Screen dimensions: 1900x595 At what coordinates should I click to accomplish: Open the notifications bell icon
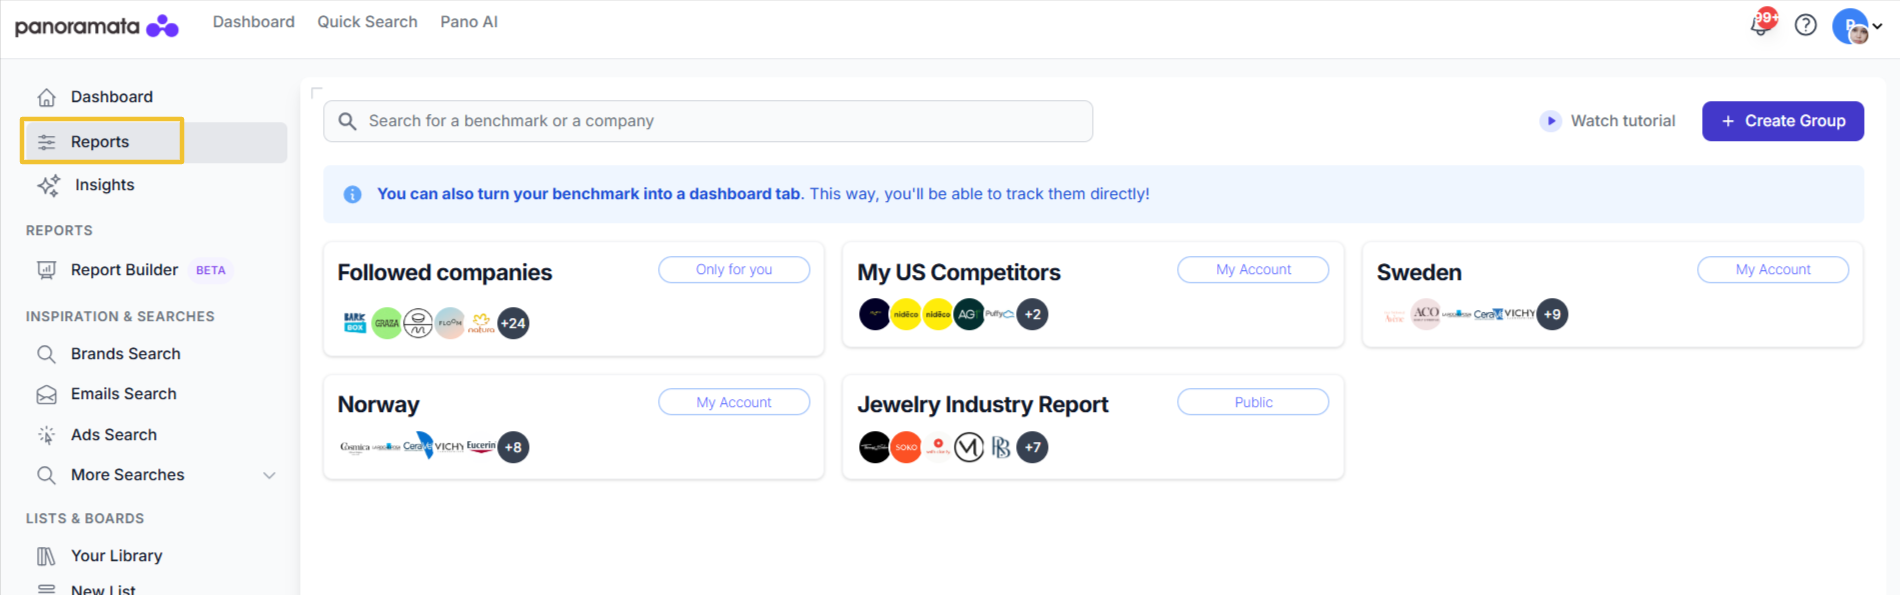(x=1760, y=25)
